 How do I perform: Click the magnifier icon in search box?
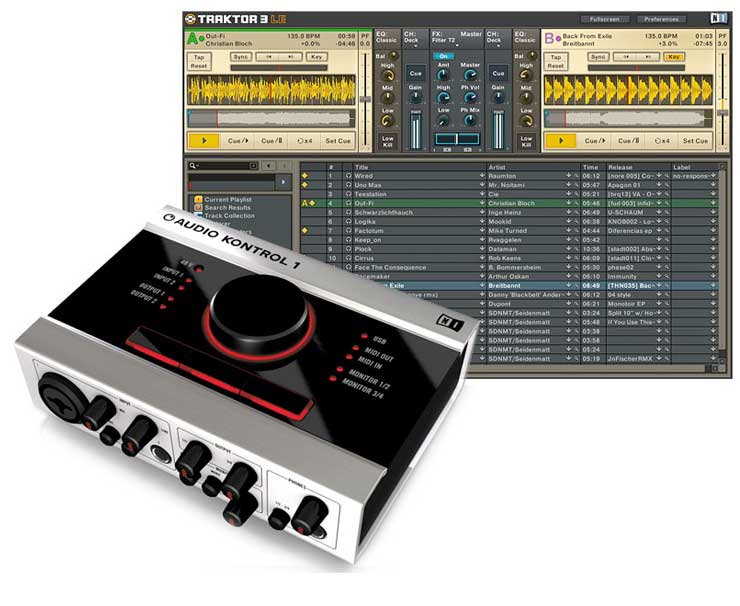tap(193, 166)
